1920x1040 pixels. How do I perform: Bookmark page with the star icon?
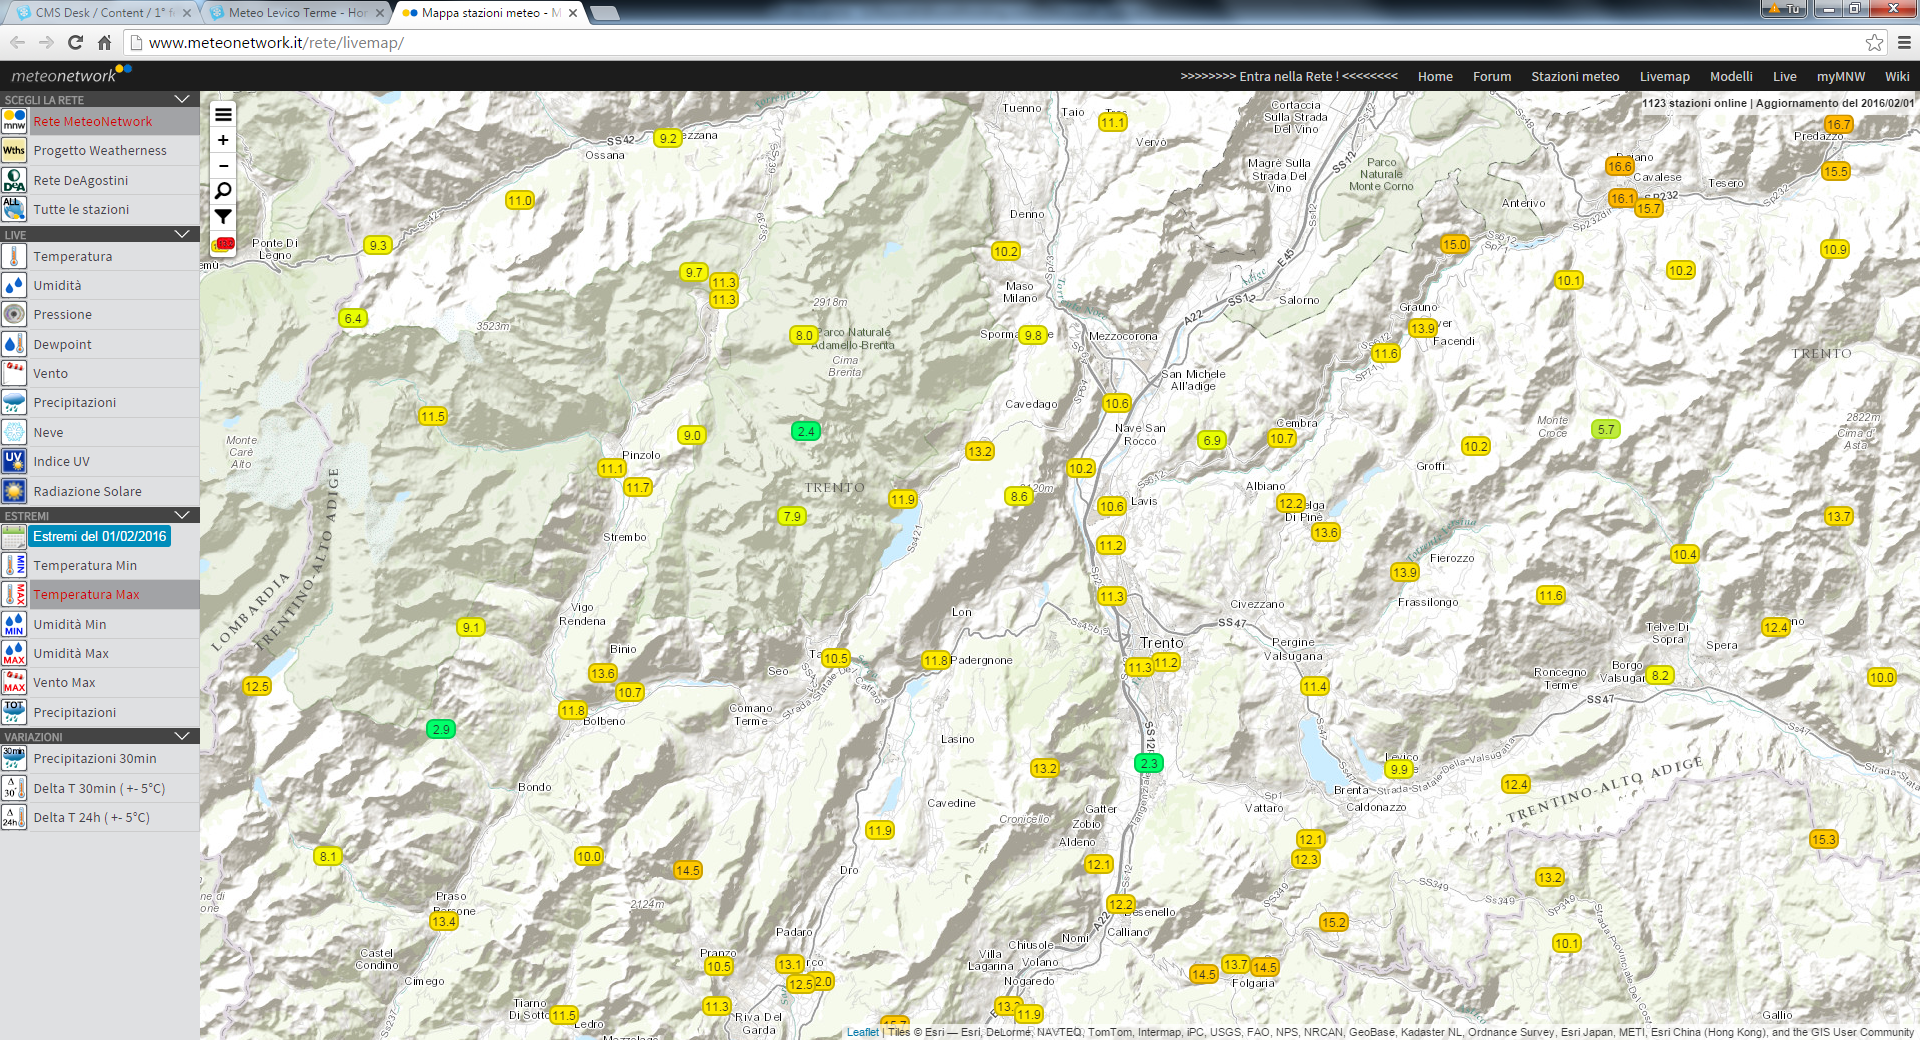(x=1874, y=42)
